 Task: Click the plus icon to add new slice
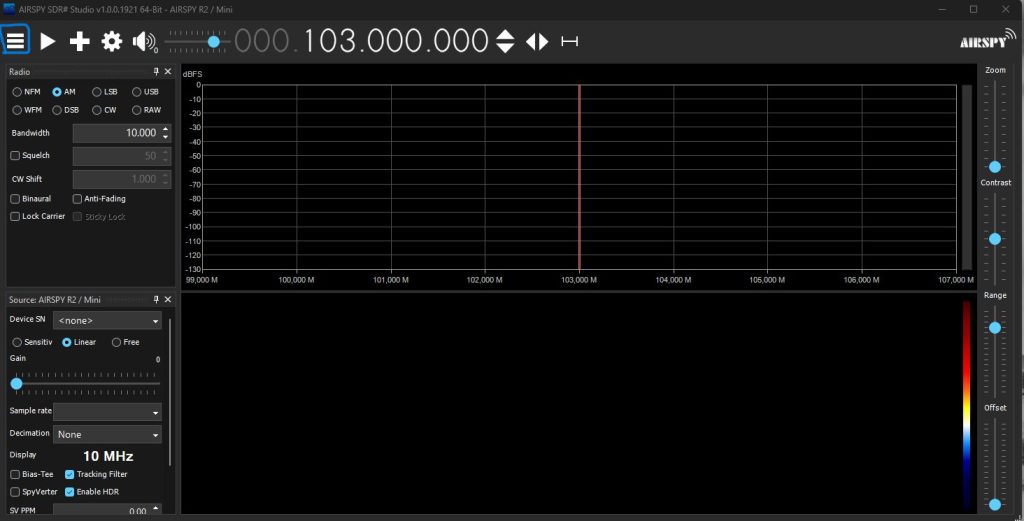click(x=79, y=41)
